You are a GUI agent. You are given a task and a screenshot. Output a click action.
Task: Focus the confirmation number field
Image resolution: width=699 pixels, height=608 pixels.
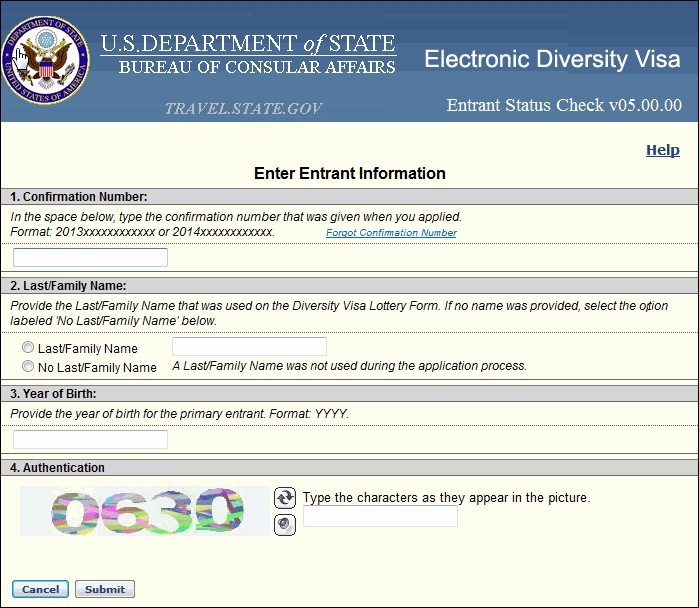90,258
